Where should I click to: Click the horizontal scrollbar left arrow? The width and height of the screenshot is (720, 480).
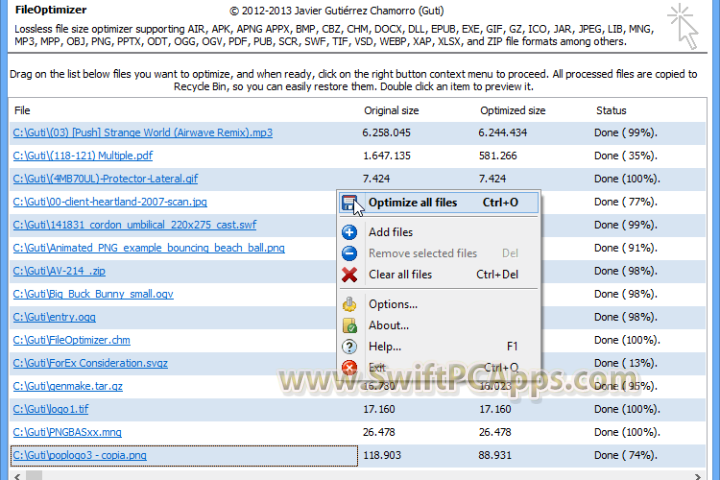[x=17, y=476]
